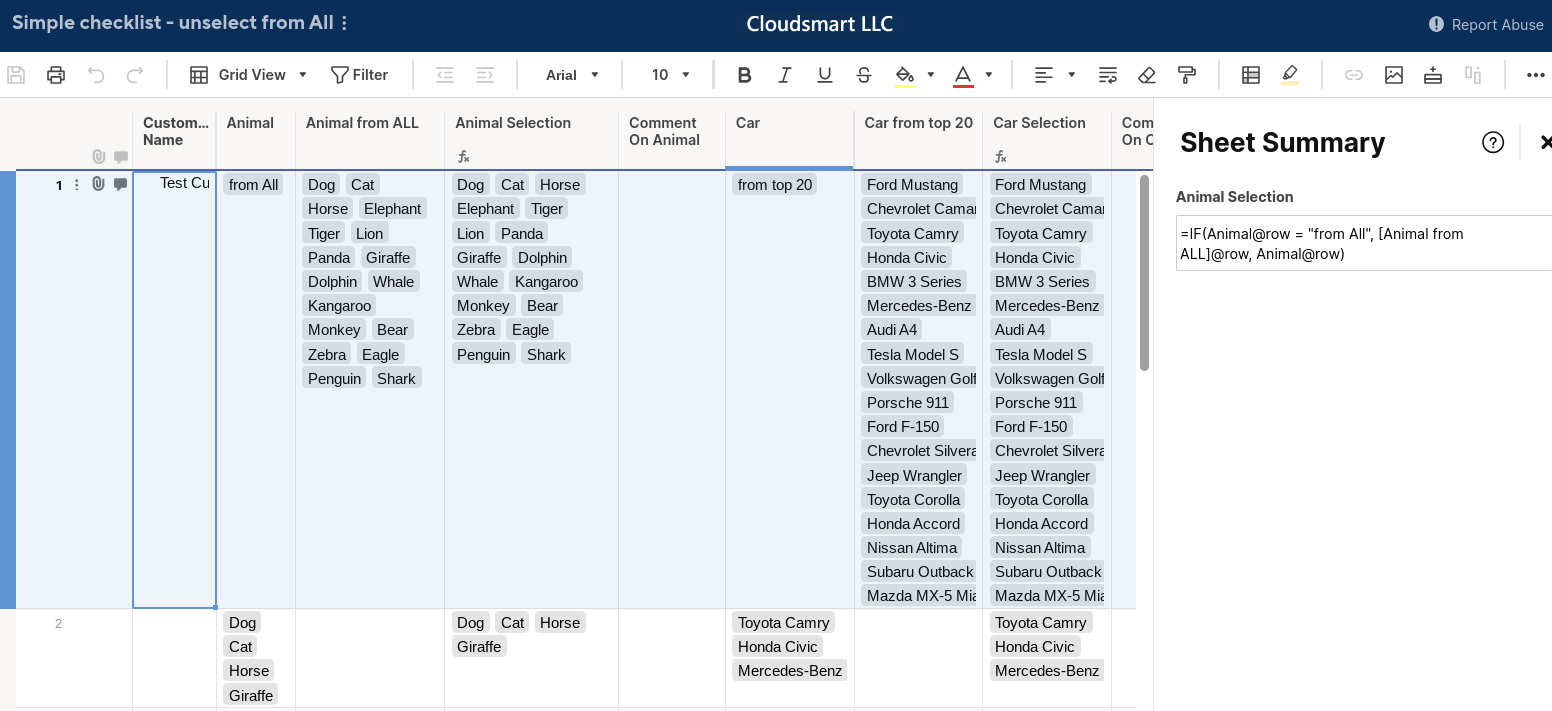1552x711 pixels.
Task: Print the sheet using printer icon
Action: pyautogui.click(x=56, y=75)
